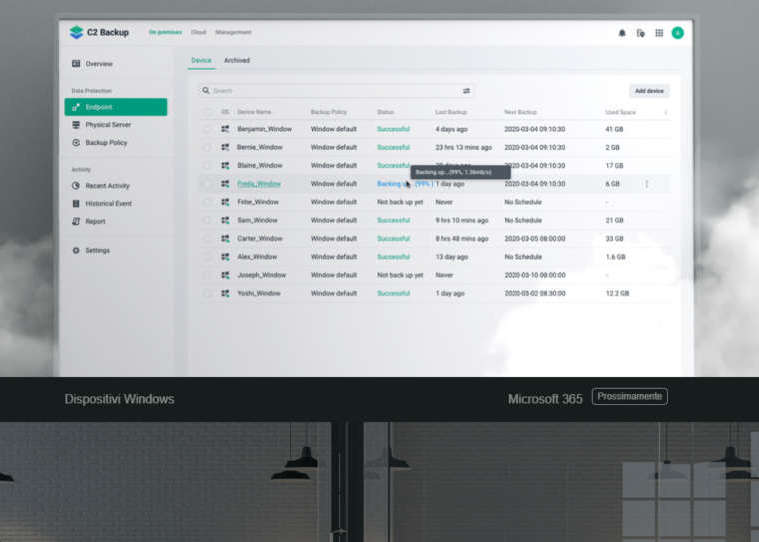Open the underlined device link in the backing-up row
Screen dimensions: 759x542
click(259, 184)
